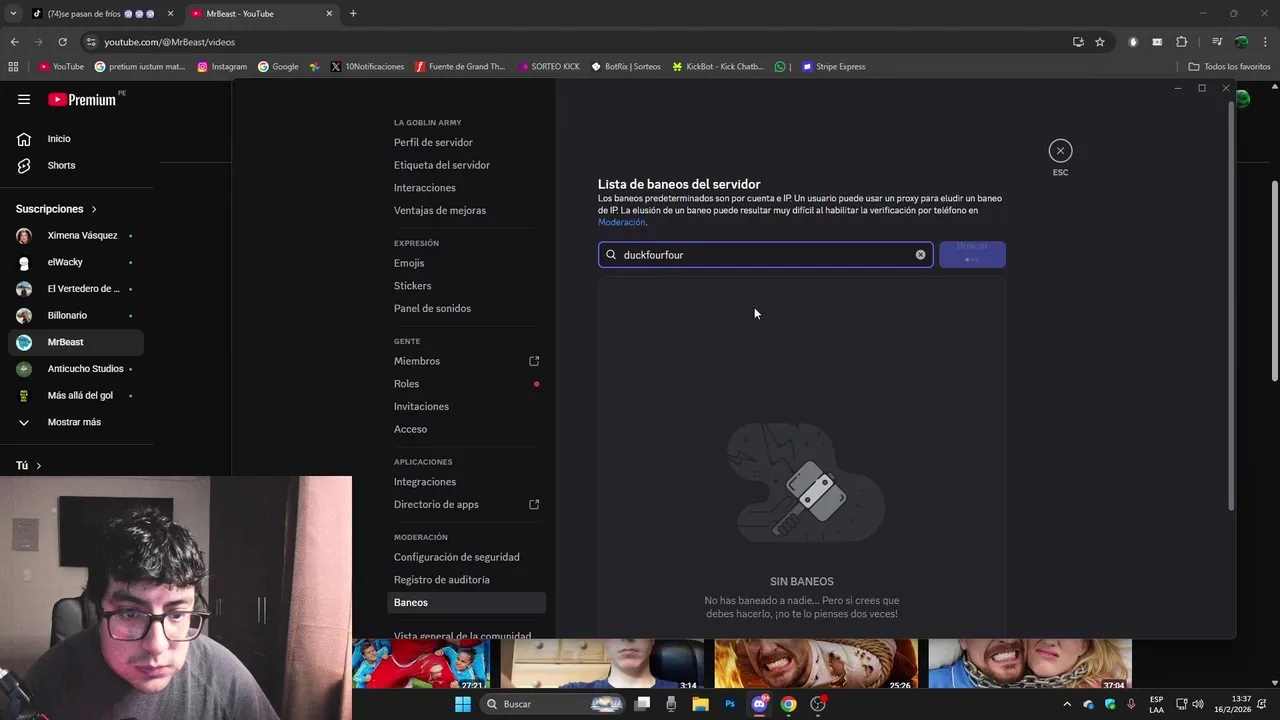This screenshot has height=720, width=1280.
Task: Open Registro de auditoría page
Action: click(441, 580)
